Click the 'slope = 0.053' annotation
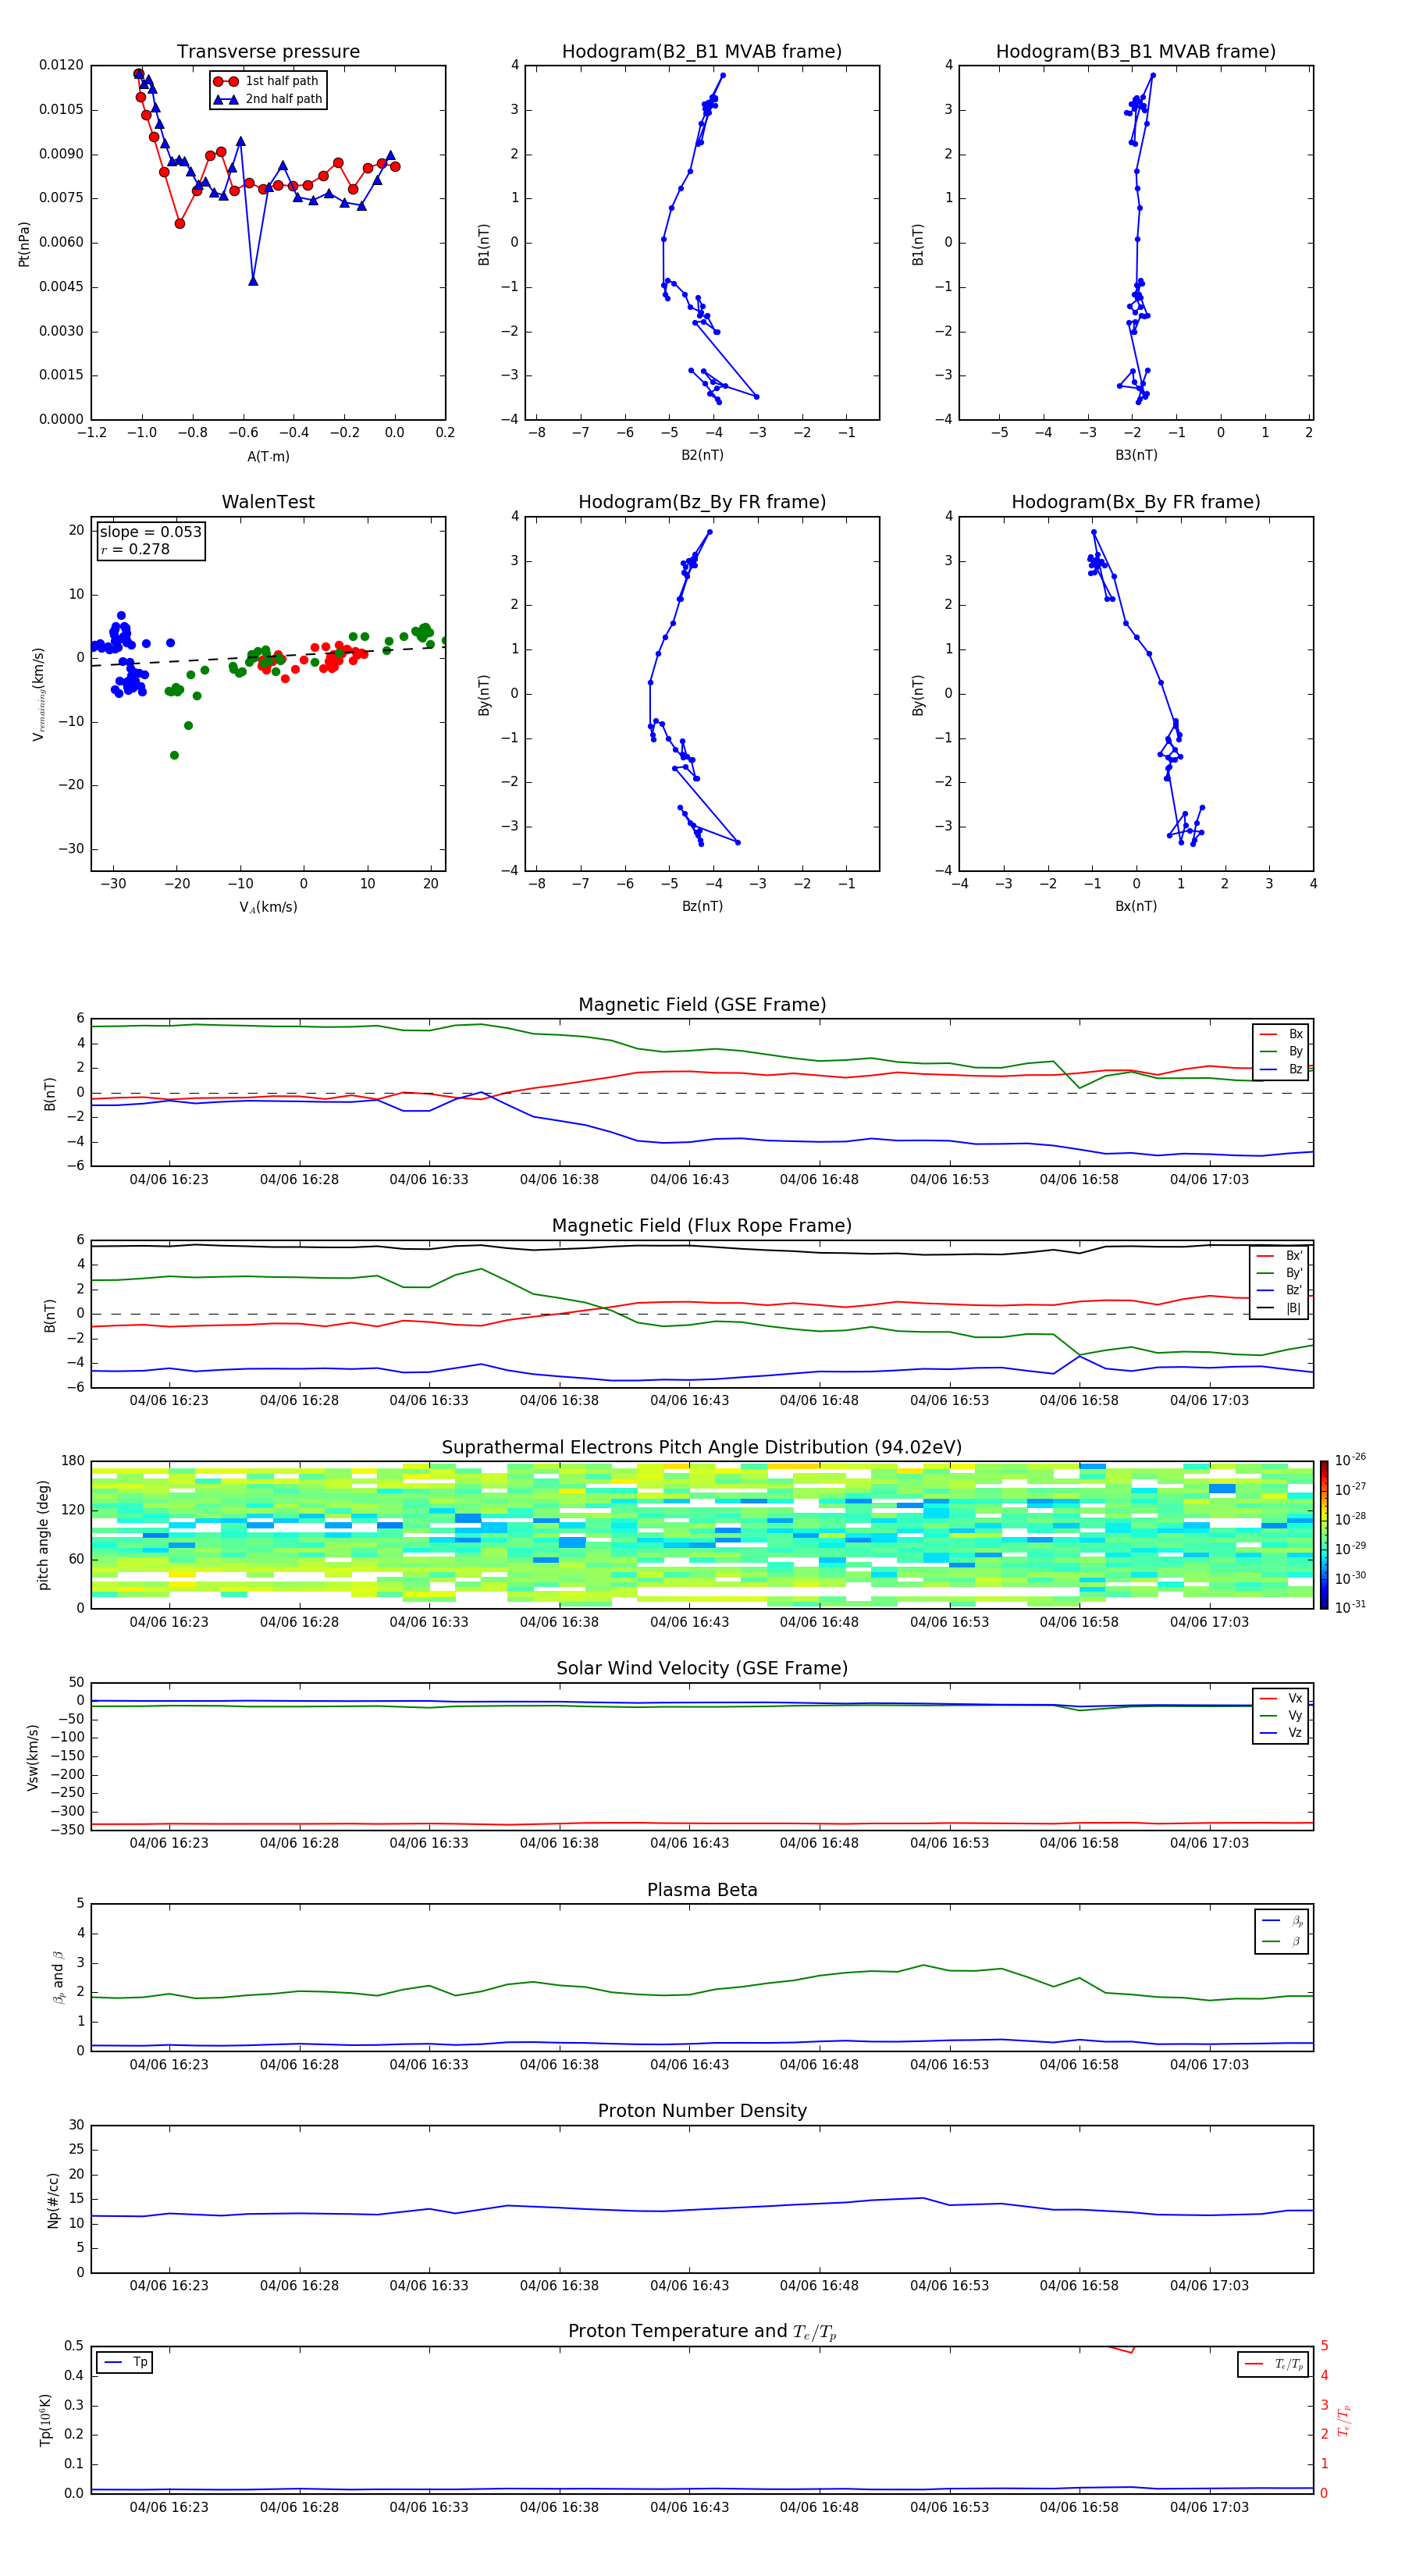 (150, 532)
